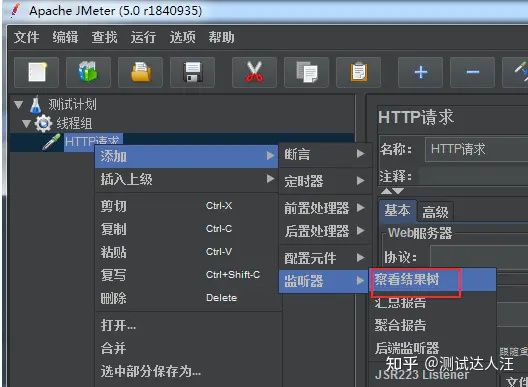
Task: Click the Paste clipboard icon
Action: point(359,72)
